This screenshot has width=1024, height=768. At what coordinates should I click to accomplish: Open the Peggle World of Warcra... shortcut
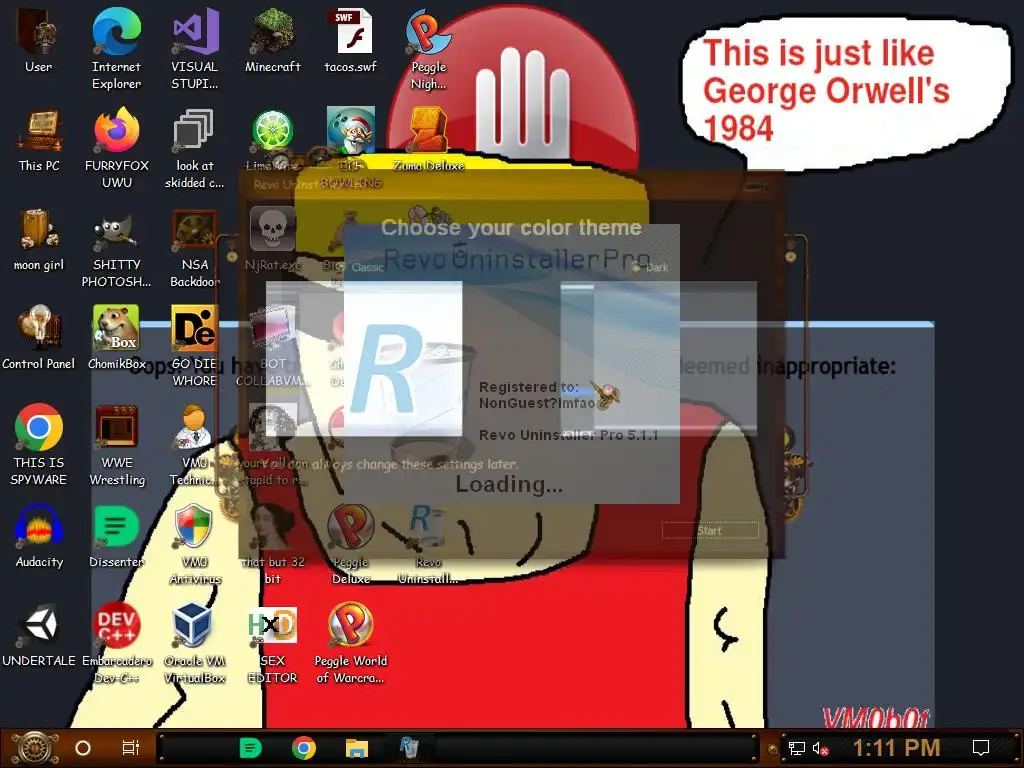pos(351,644)
